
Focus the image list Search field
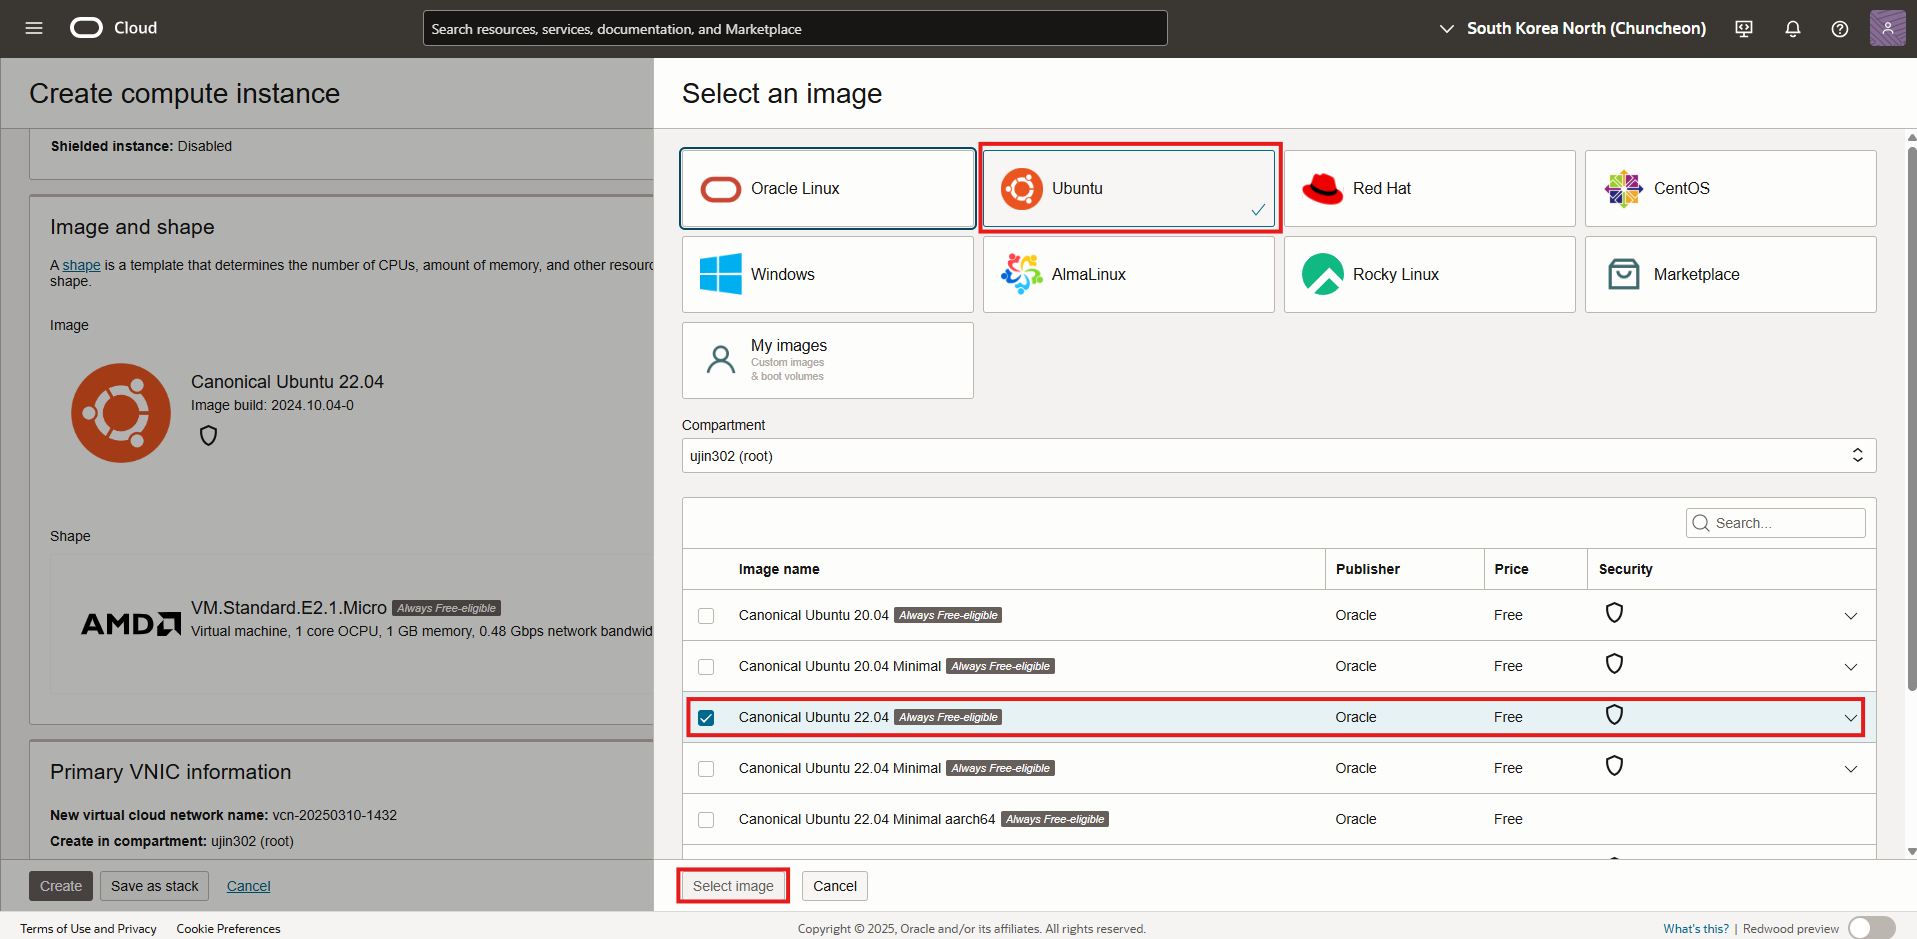[x=1776, y=523]
